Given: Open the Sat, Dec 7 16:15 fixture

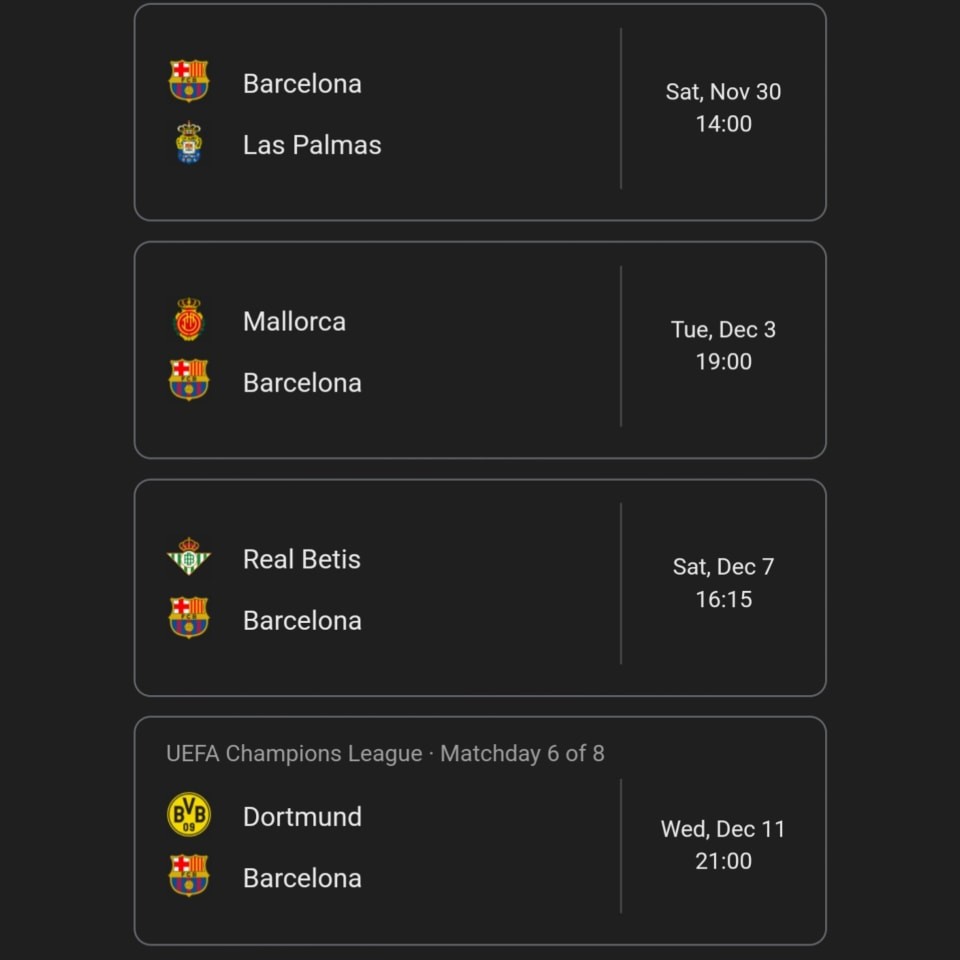Looking at the screenshot, I should (x=480, y=587).
